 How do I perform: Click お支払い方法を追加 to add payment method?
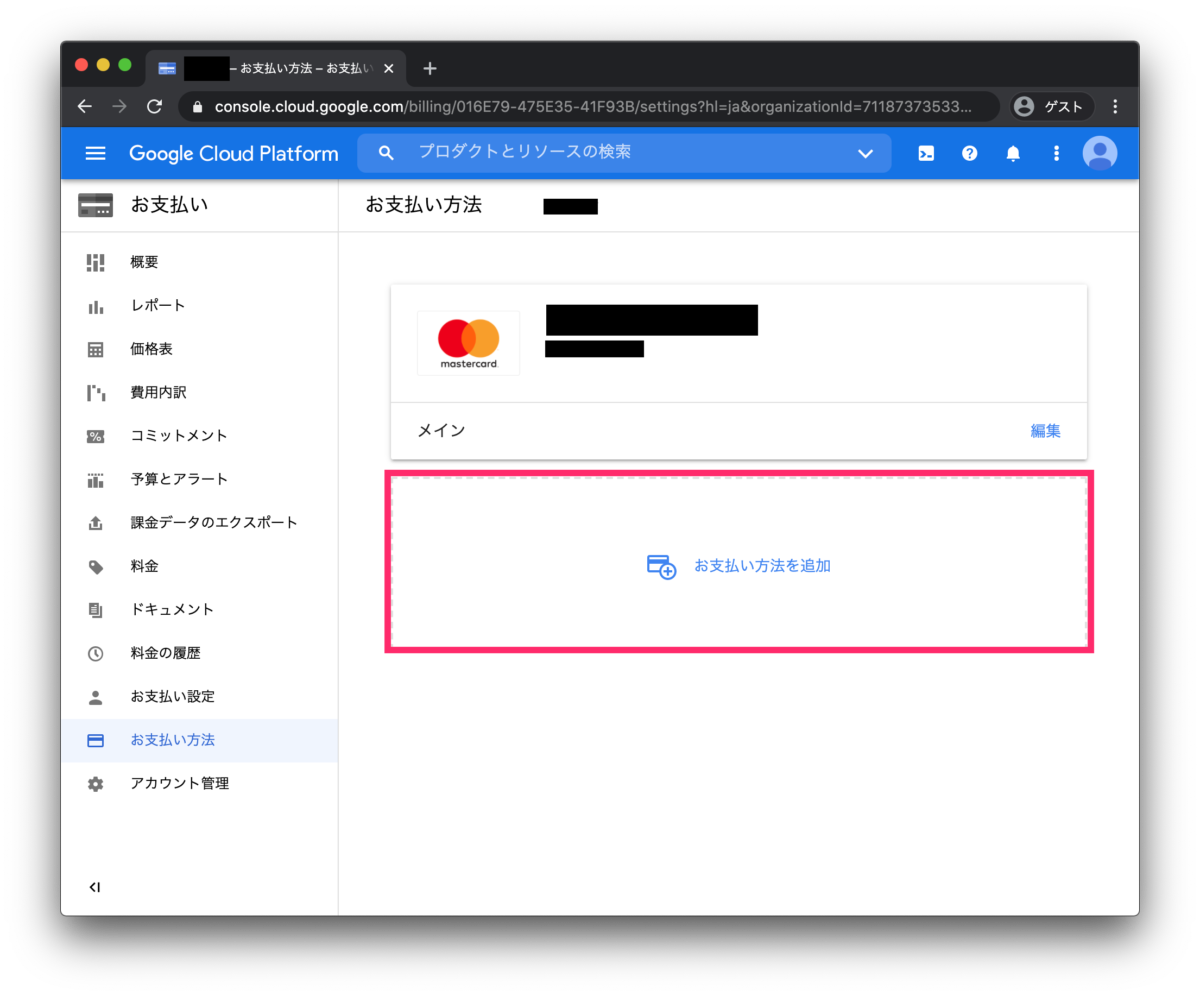pos(762,565)
